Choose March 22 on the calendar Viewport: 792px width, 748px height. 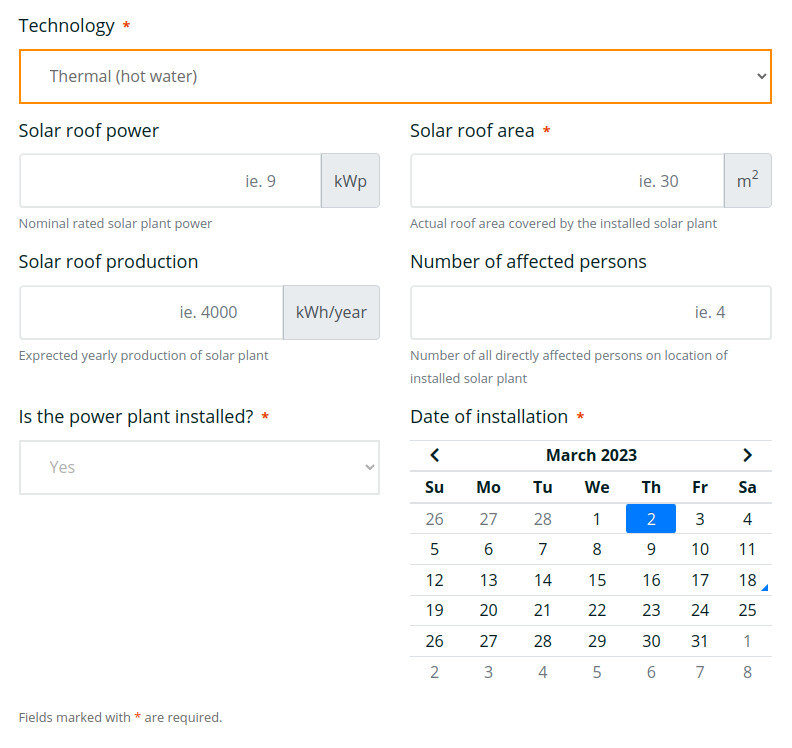[x=597, y=610]
